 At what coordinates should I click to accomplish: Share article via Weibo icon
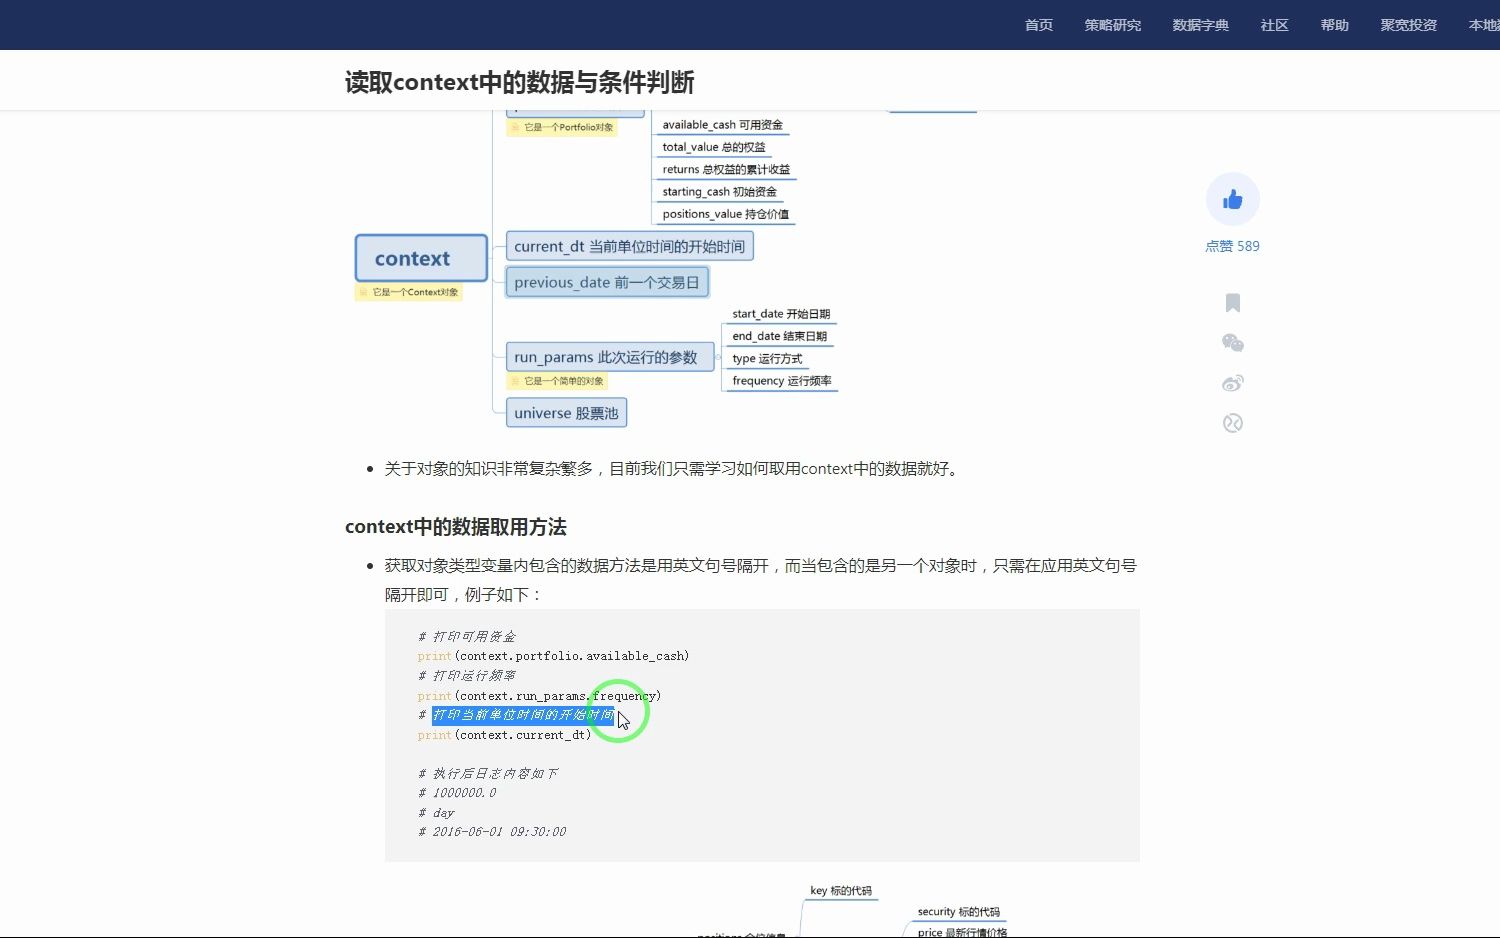tap(1232, 383)
